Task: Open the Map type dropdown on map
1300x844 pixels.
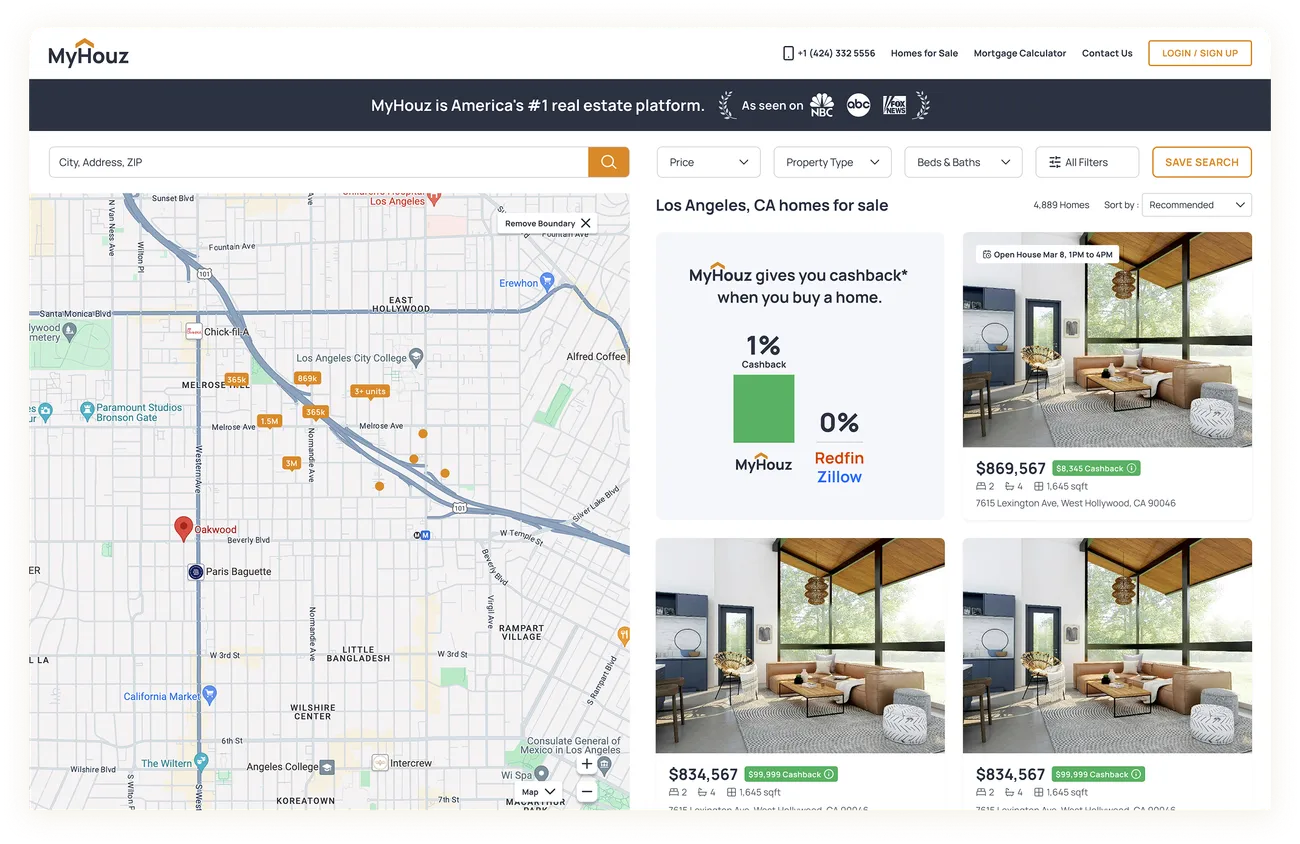Action: tap(538, 791)
